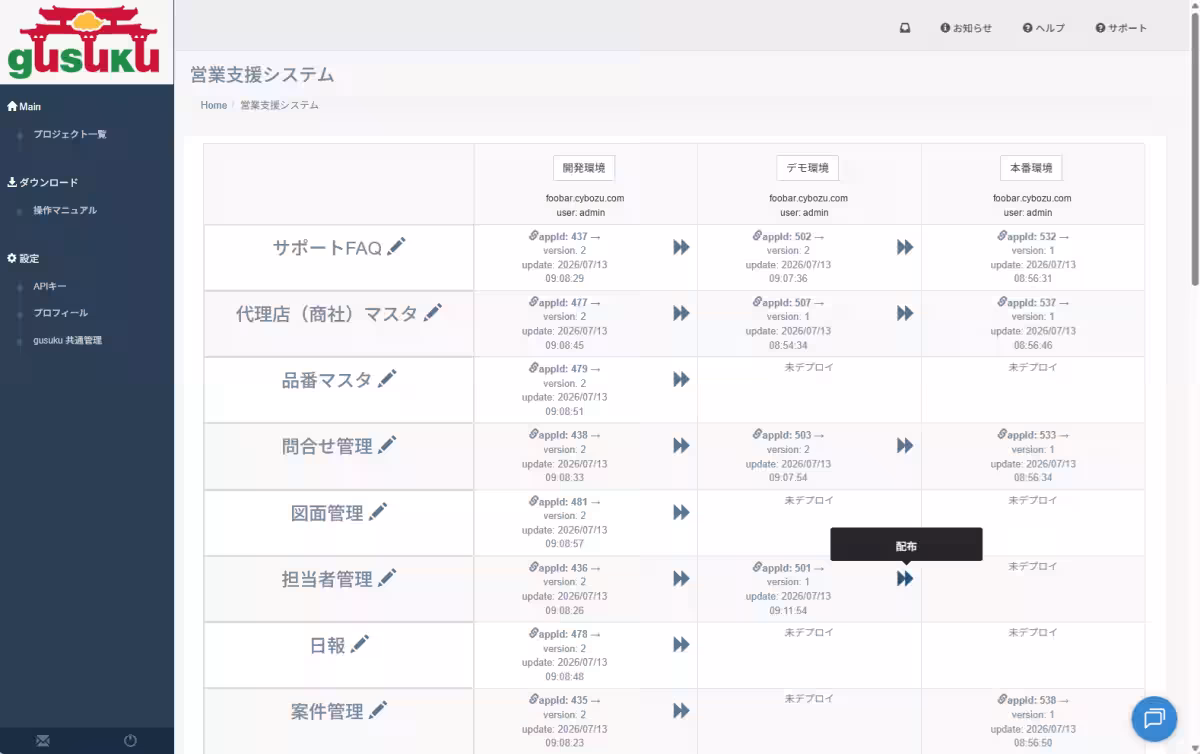Image resolution: width=1200 pixels, height=754 pixels.
Task: Open the mail envelope icon in sidebar footer
Action: point(43,741)
